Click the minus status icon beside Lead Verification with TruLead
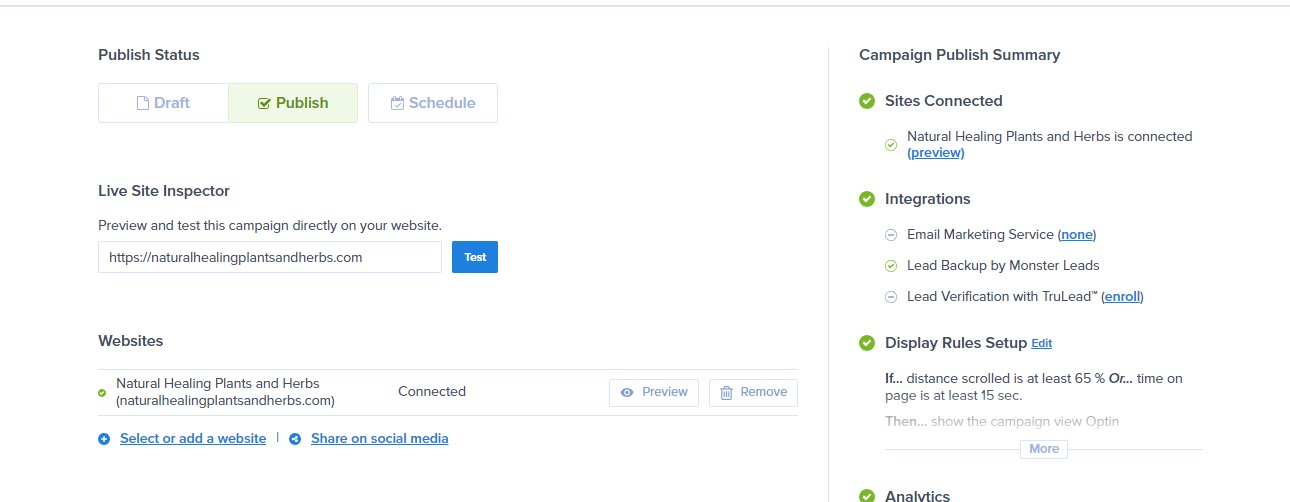Viewport: 1290px width, 502px height. (x=891, y=297)
